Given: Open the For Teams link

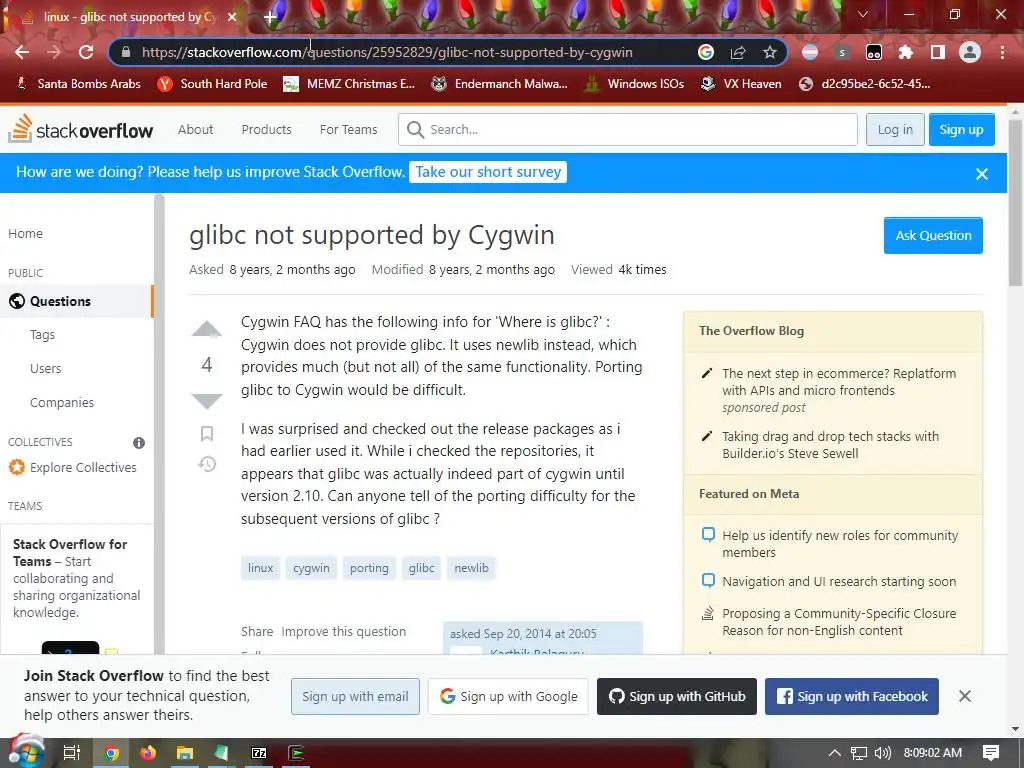Looking at the screenshot, I should pyautogui.click(x=348, y=129).
